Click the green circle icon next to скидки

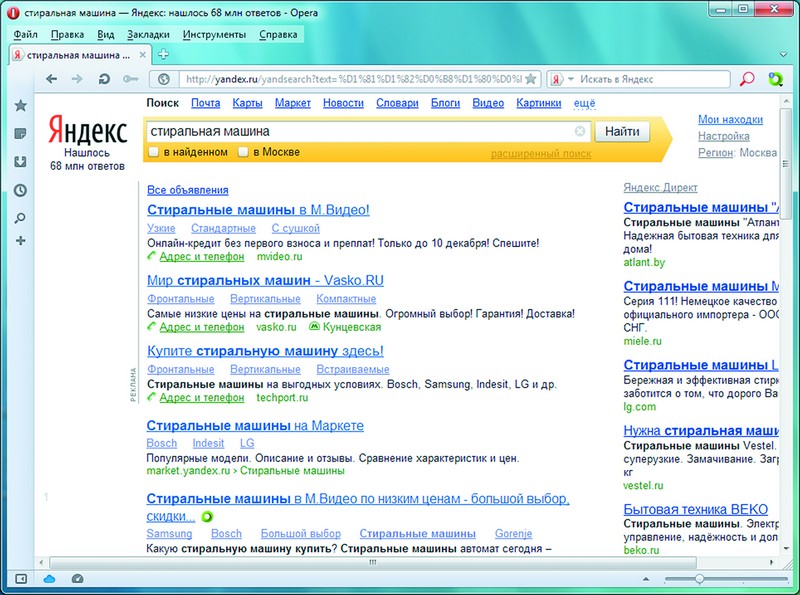coord(207,517)
